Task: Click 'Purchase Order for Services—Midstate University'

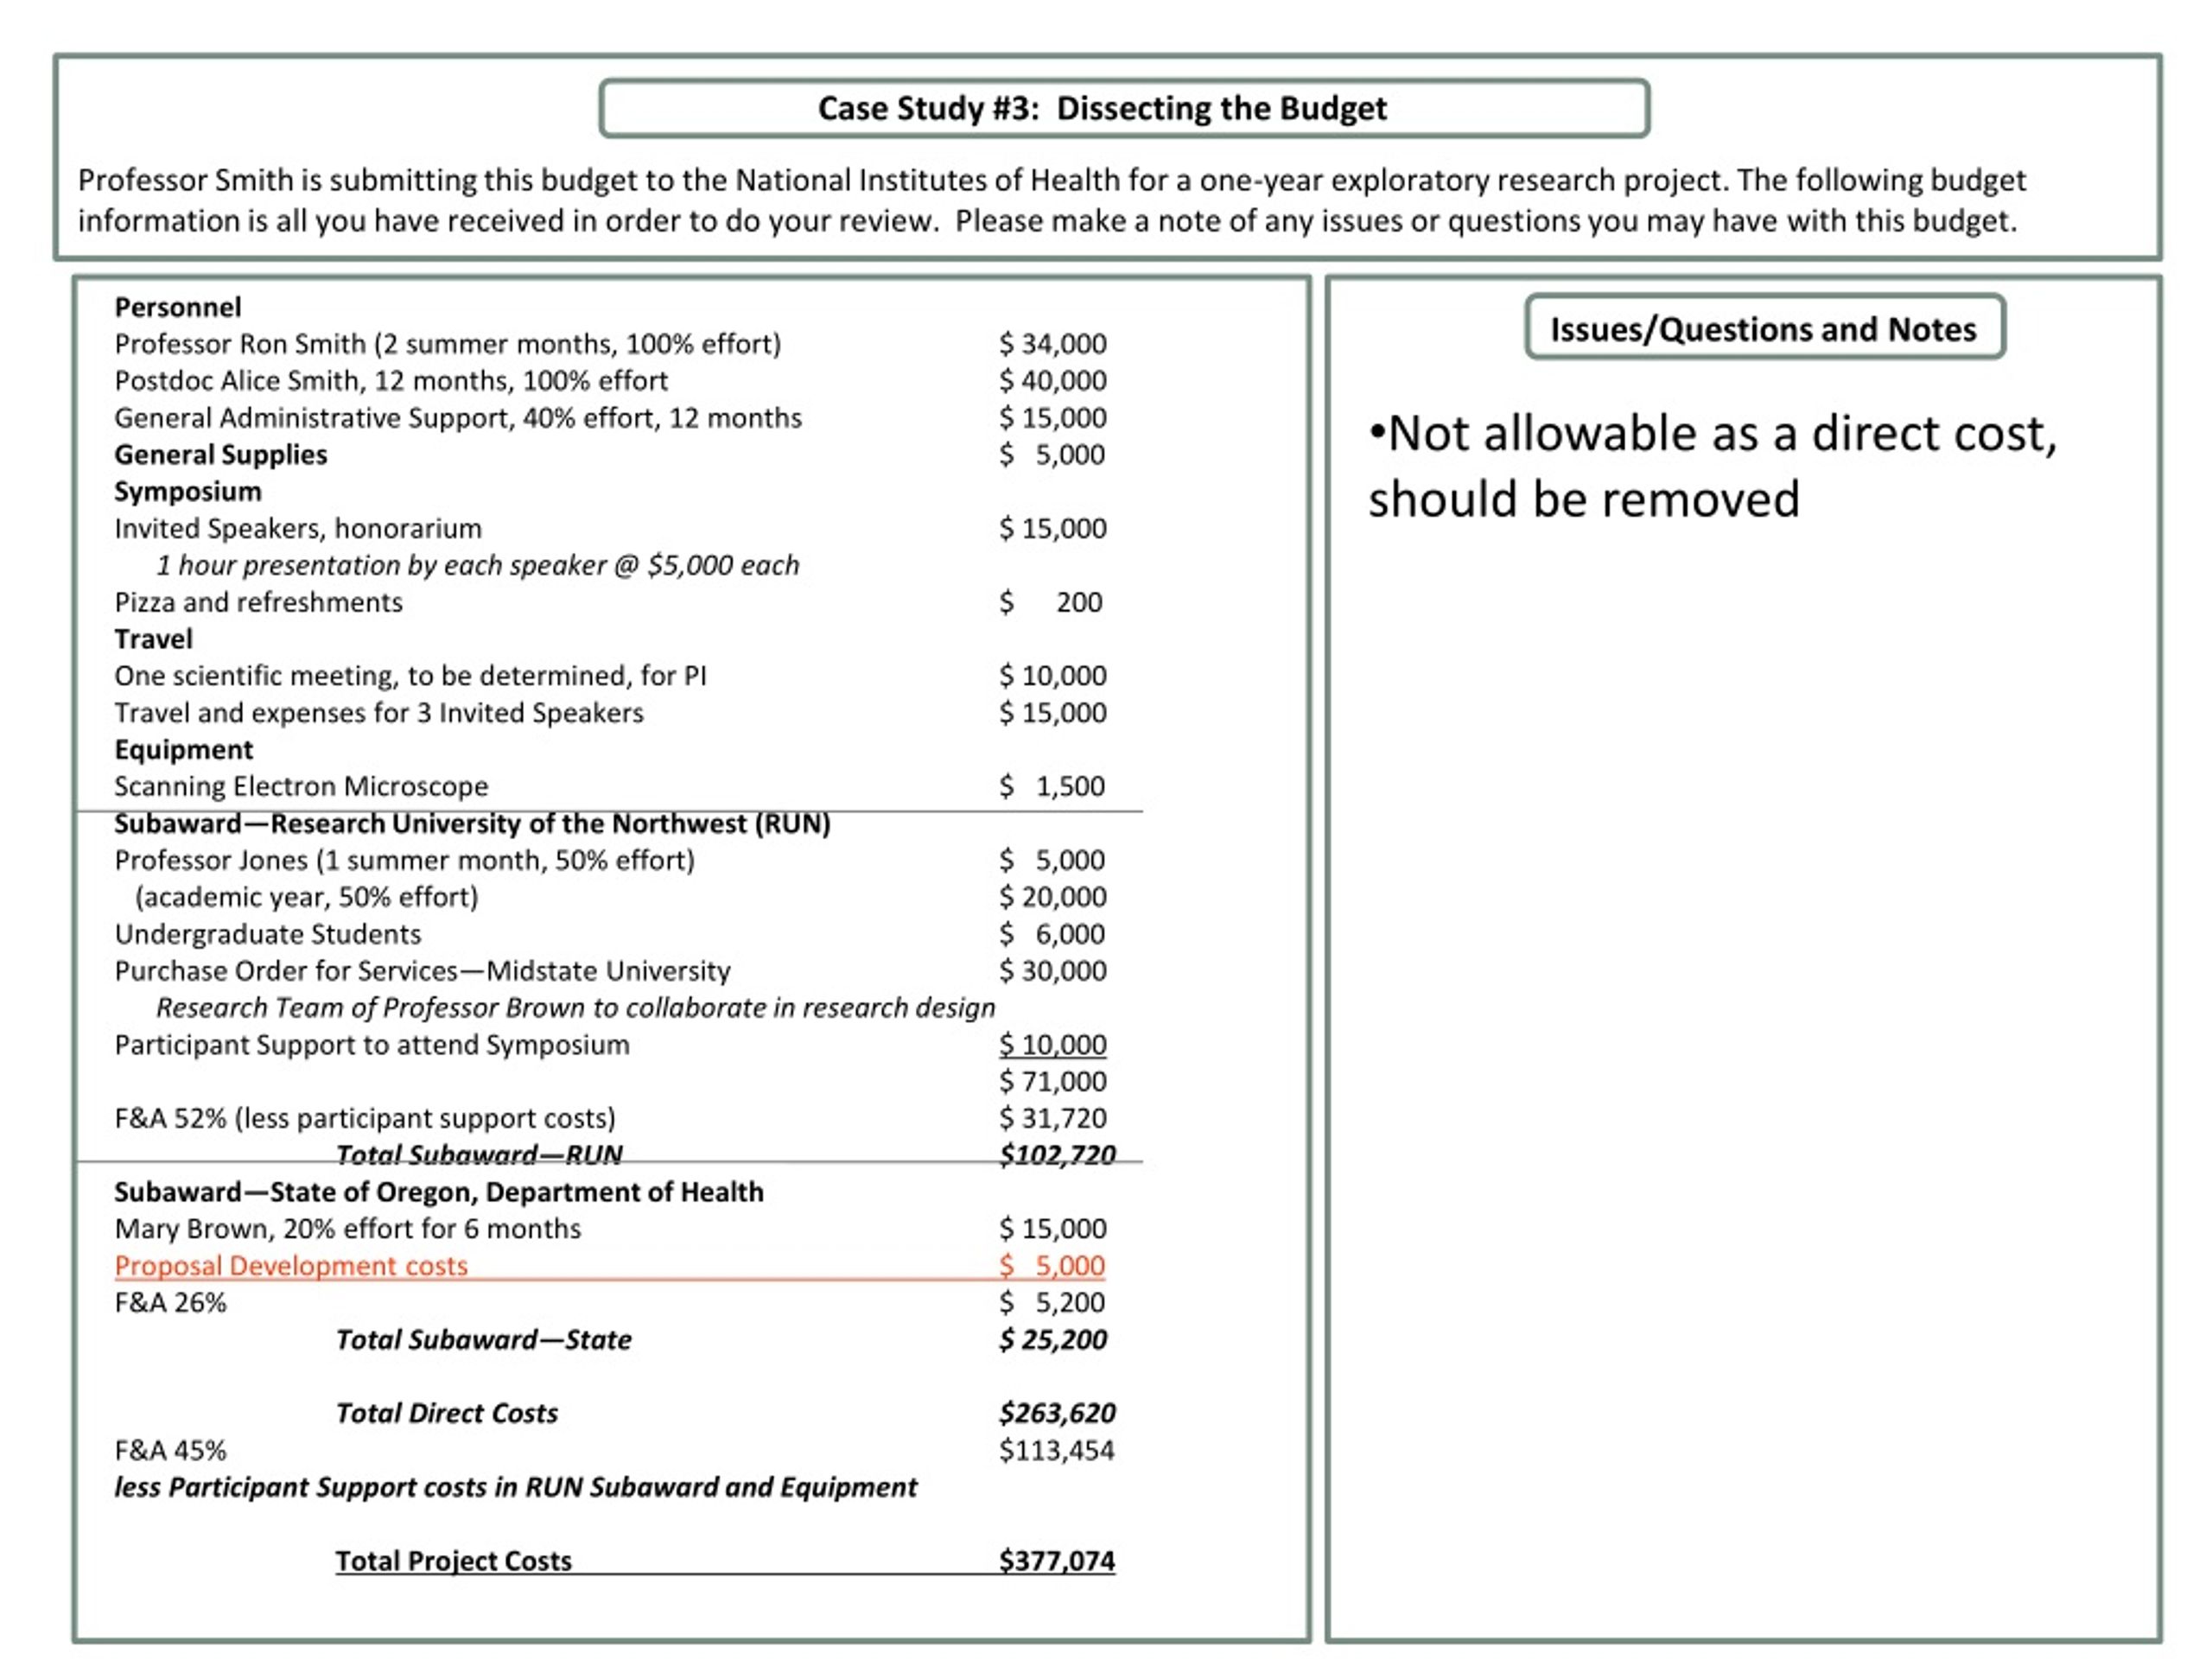Action: coord(422,971)
